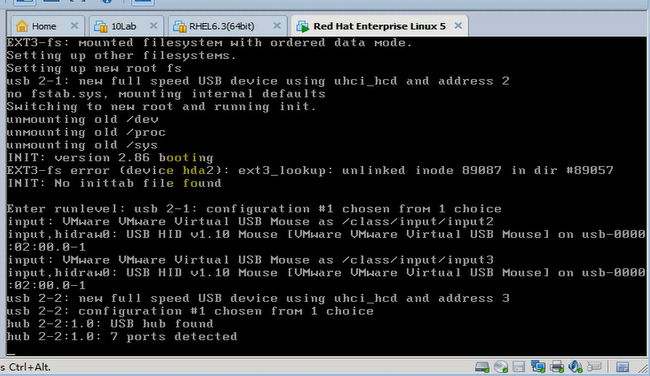Click the 'Ctrl+Alt.' status bar hint text
Screen dimensions: 650x376
point(29,367)
